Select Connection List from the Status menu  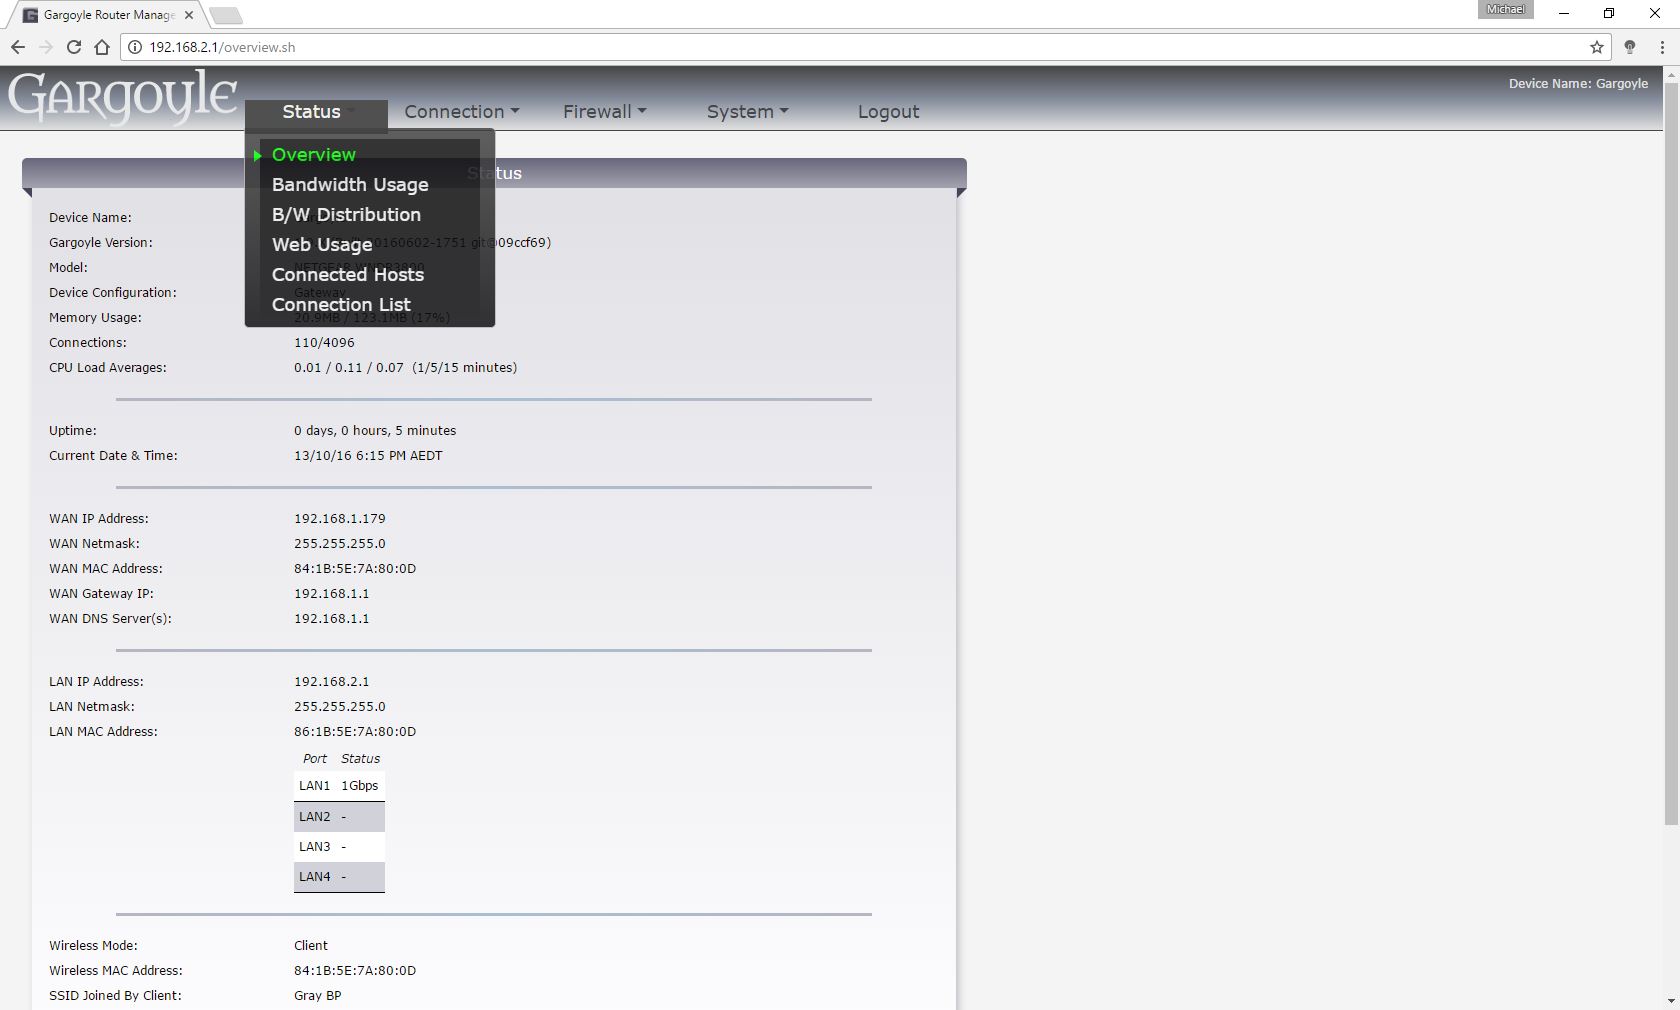pos(340,304)
